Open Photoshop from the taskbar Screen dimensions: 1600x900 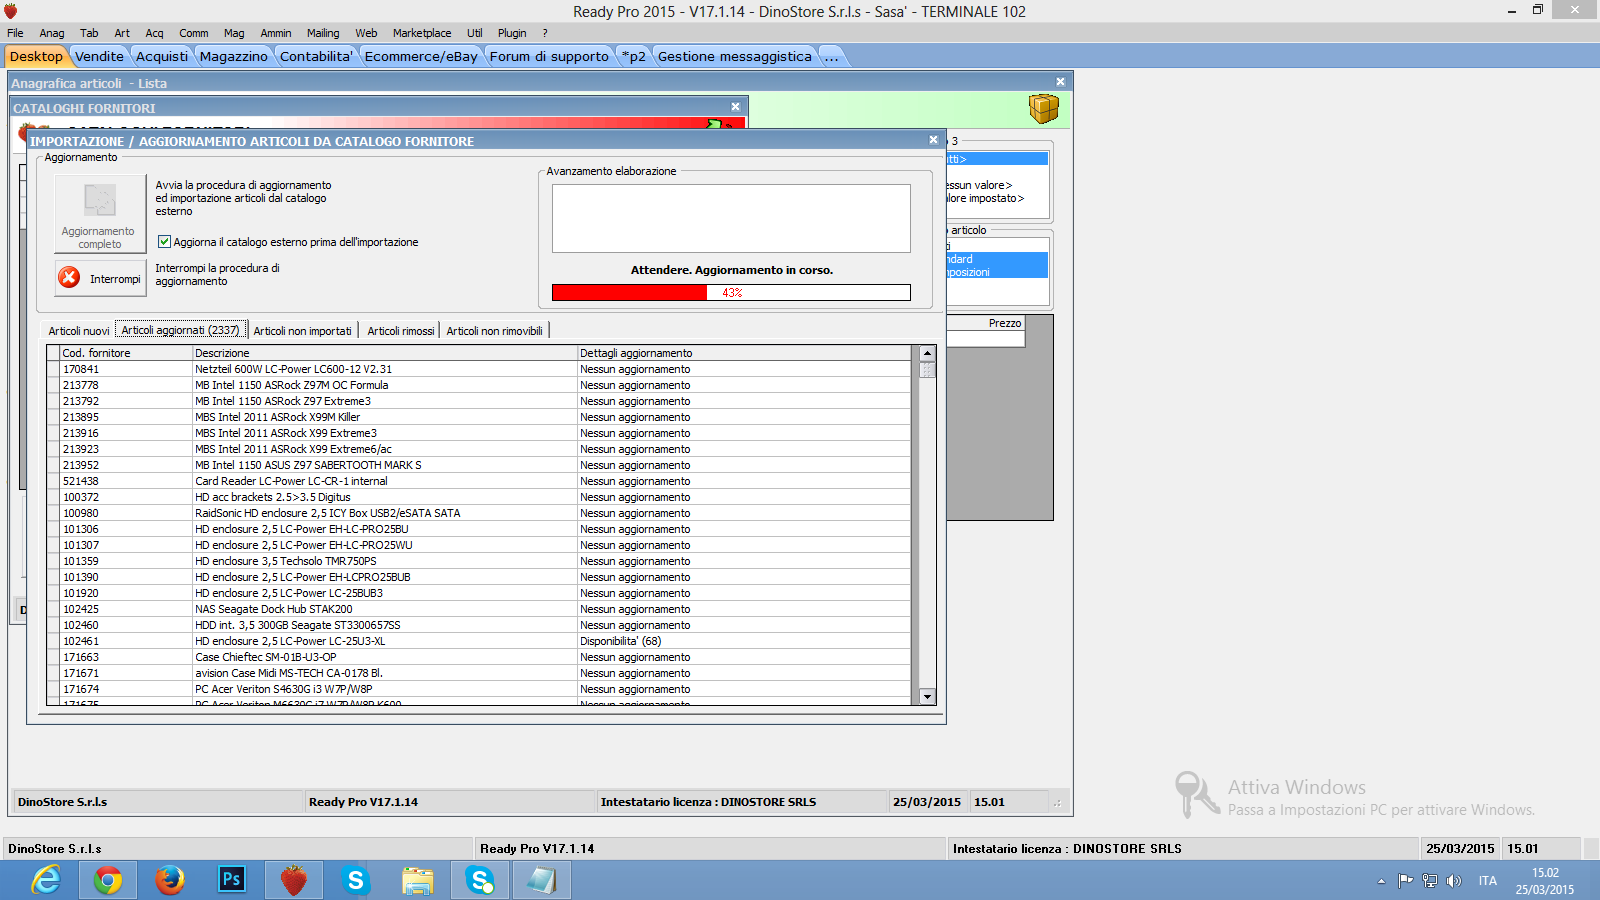(x=232, y=880)
